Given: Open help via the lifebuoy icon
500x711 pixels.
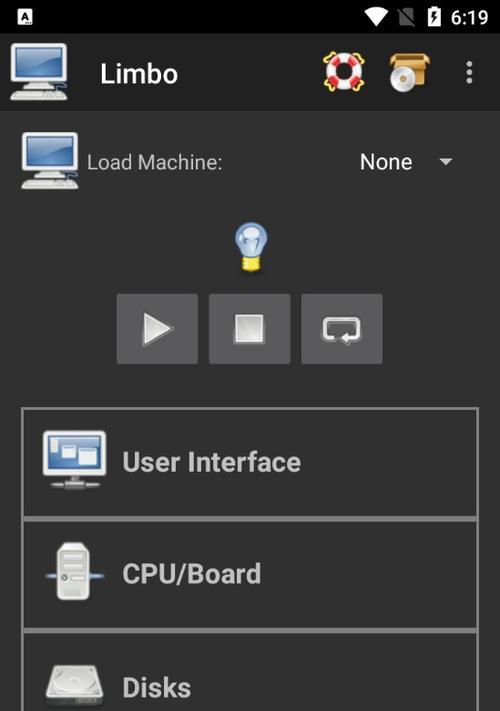Looking at the screenshot, I should [344, 72].
